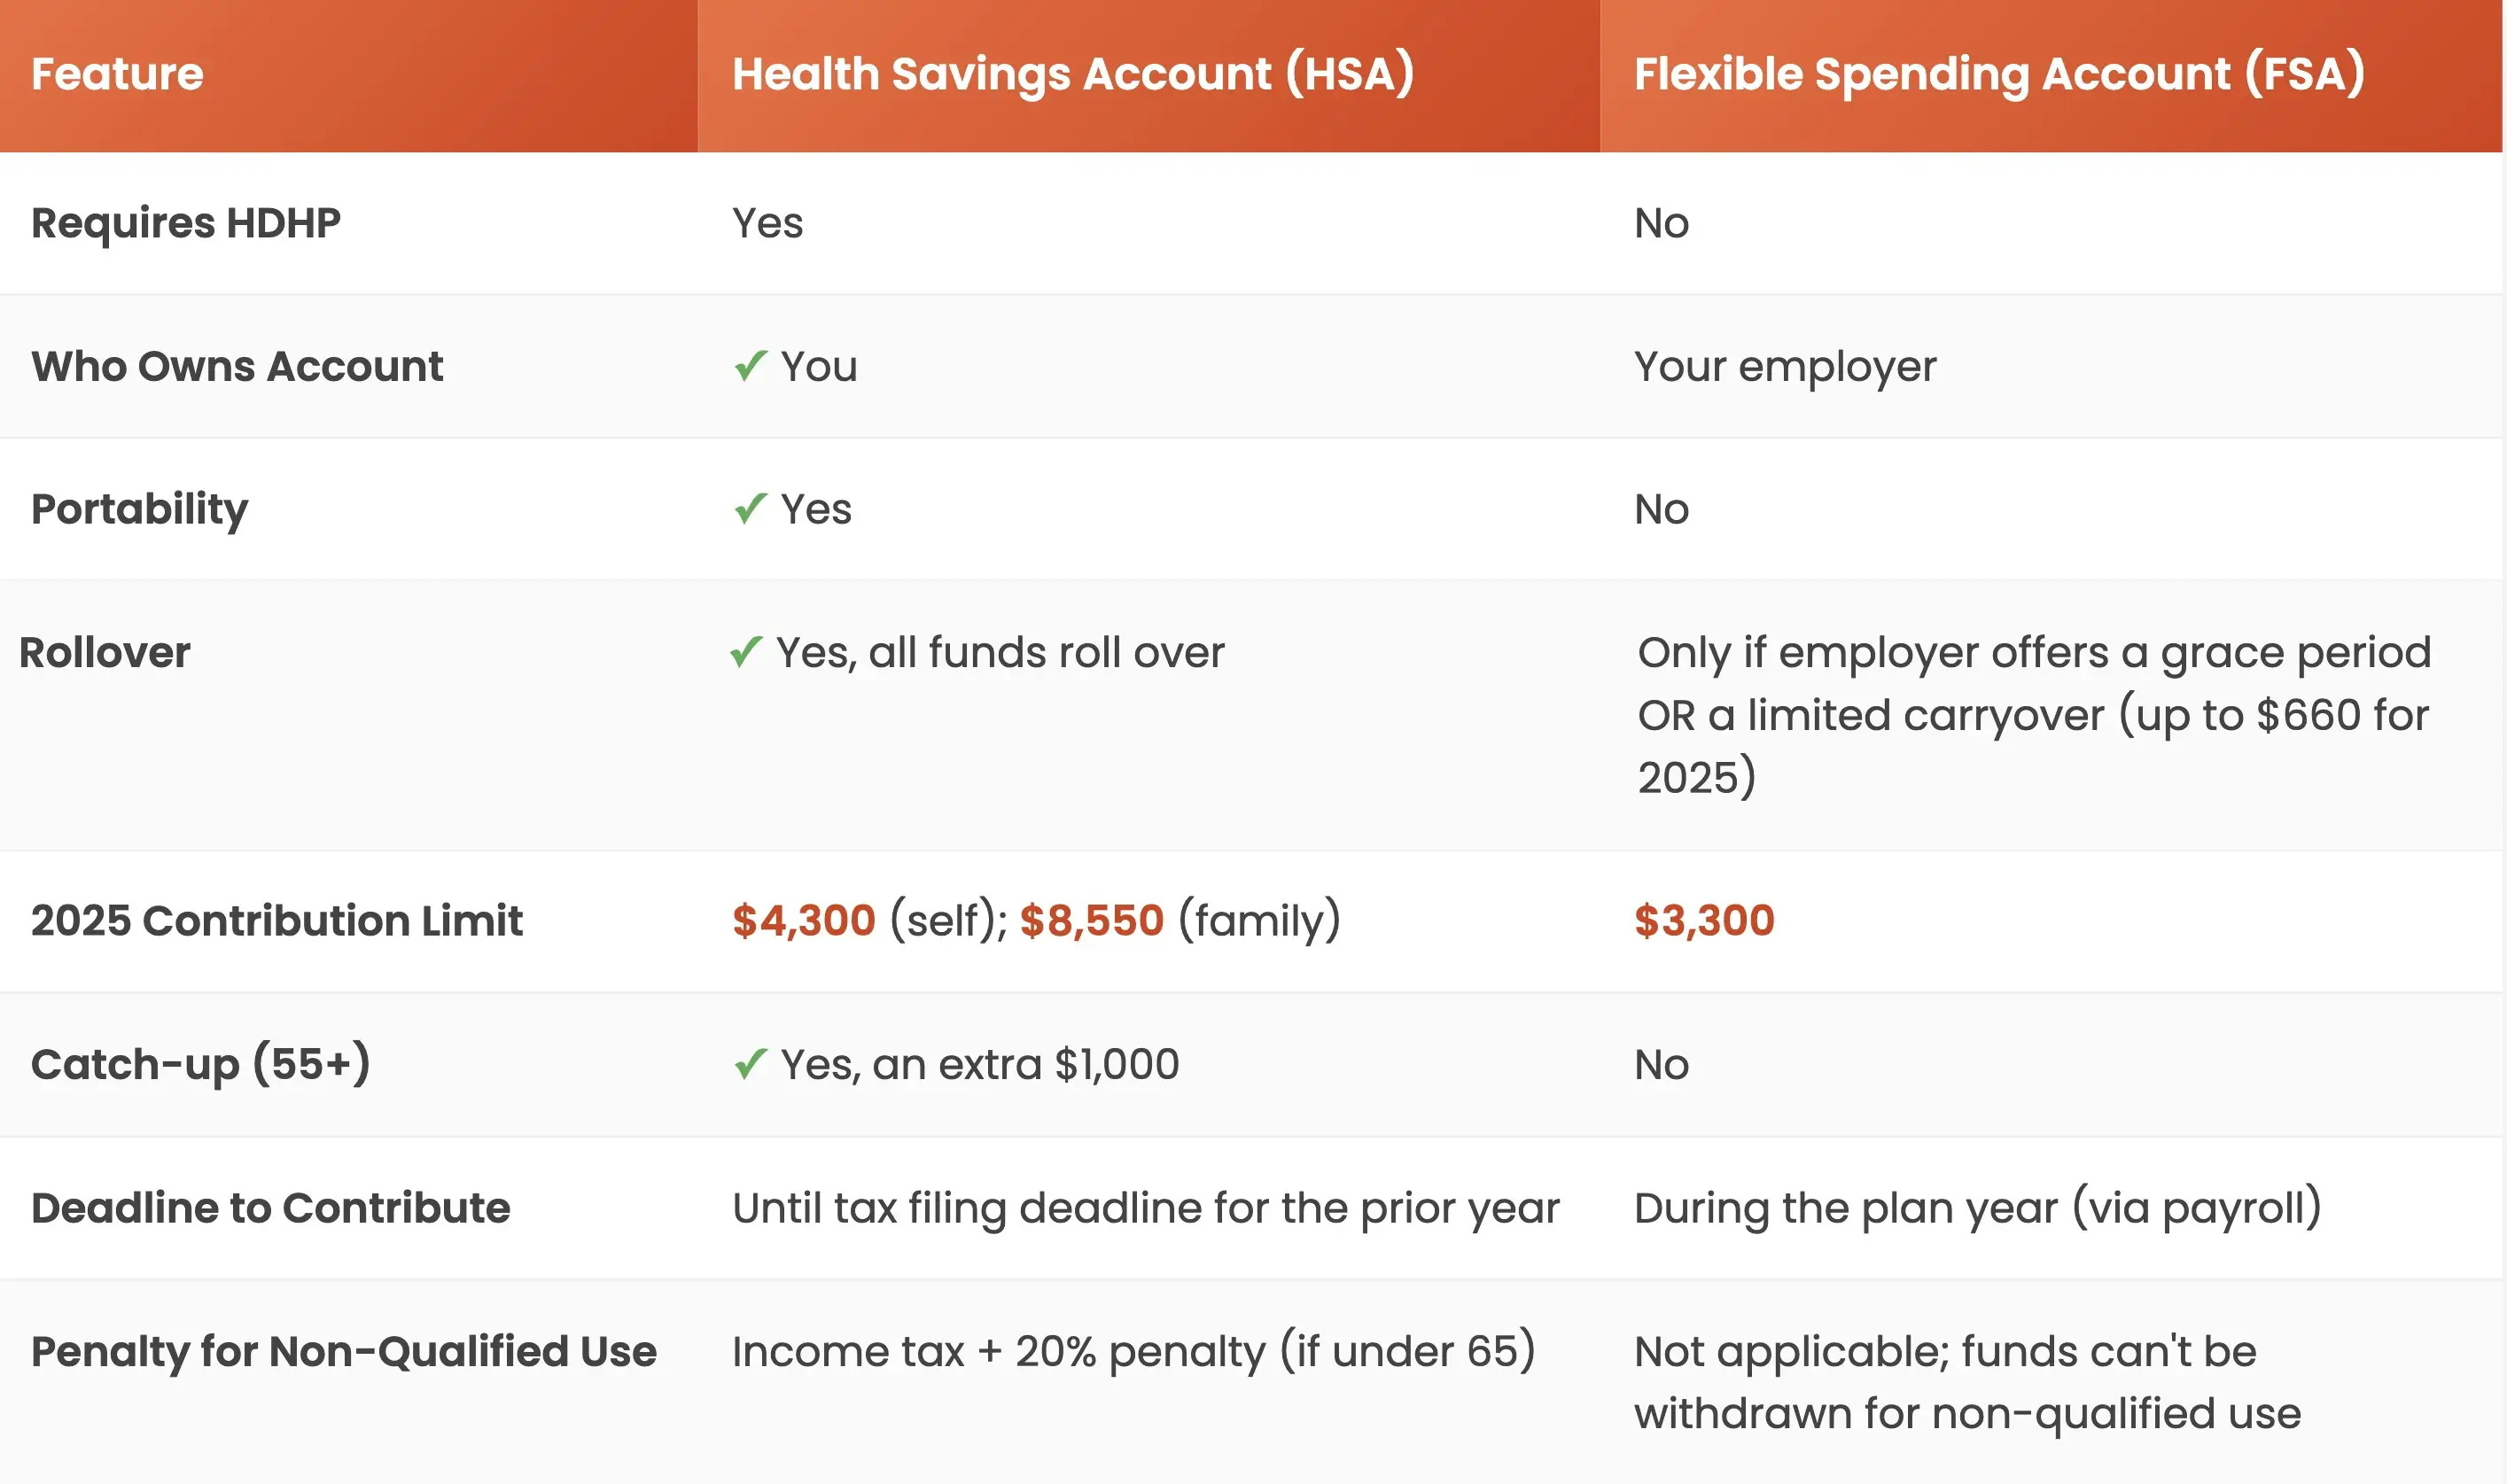Click the "Flexible Spending Account (FSA)" header
The width and height of the screenshot is (2507, 1484).
[1998, 74]
